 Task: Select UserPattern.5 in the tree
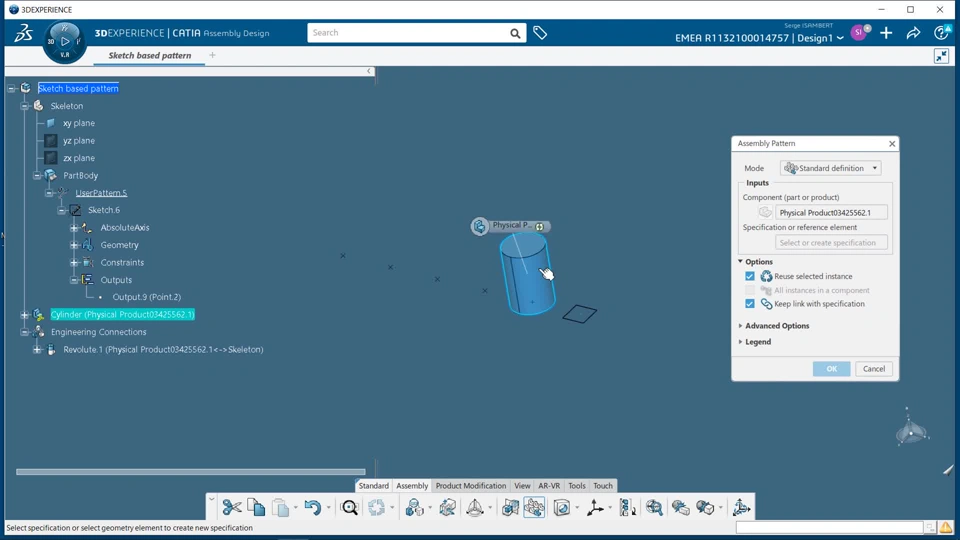(101, 193)
